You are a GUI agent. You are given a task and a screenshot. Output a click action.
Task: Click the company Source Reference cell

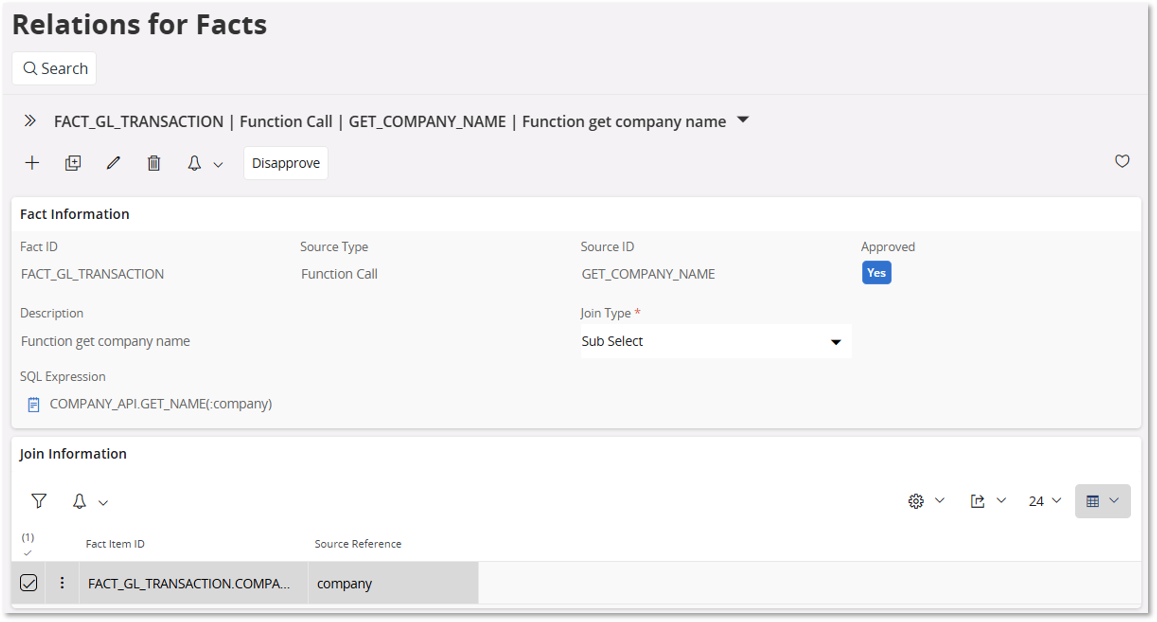click(x=393, y=583)
